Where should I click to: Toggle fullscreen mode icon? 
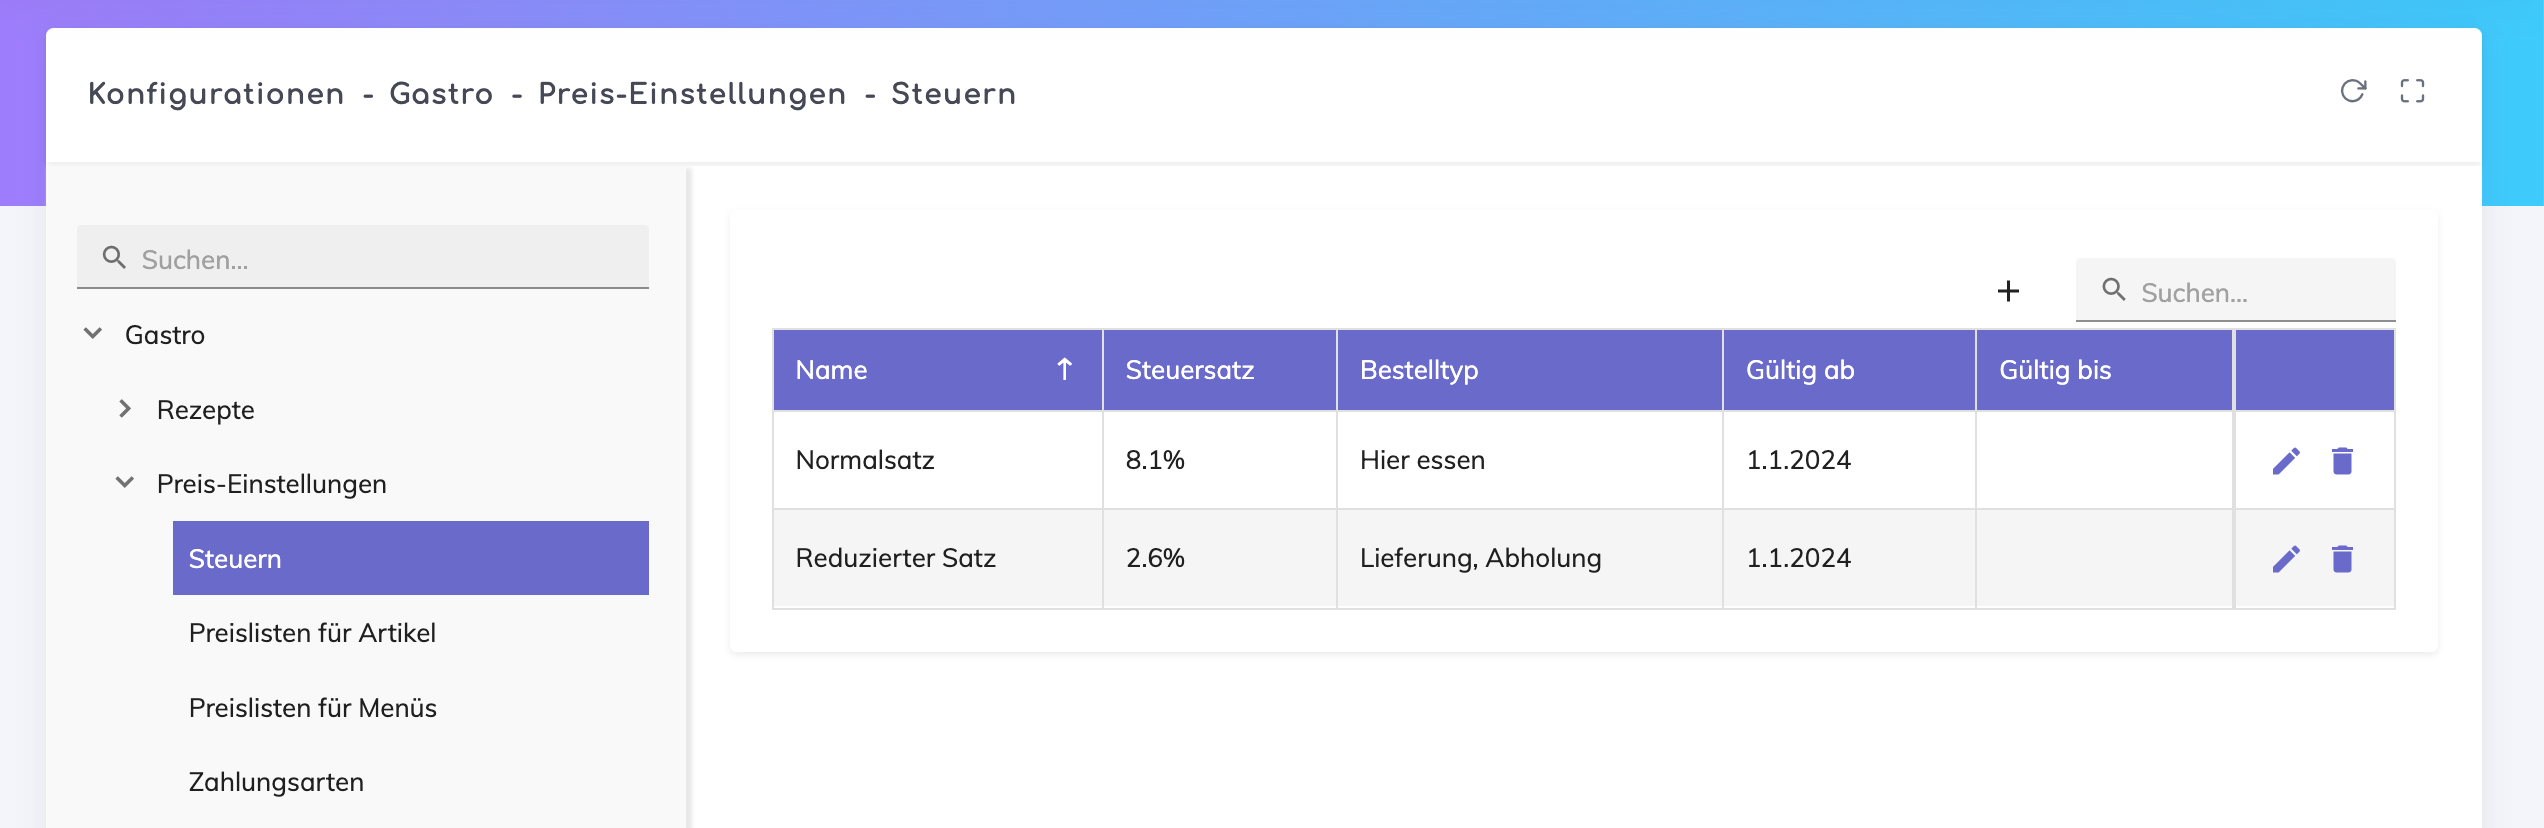tap(2412, 91)
